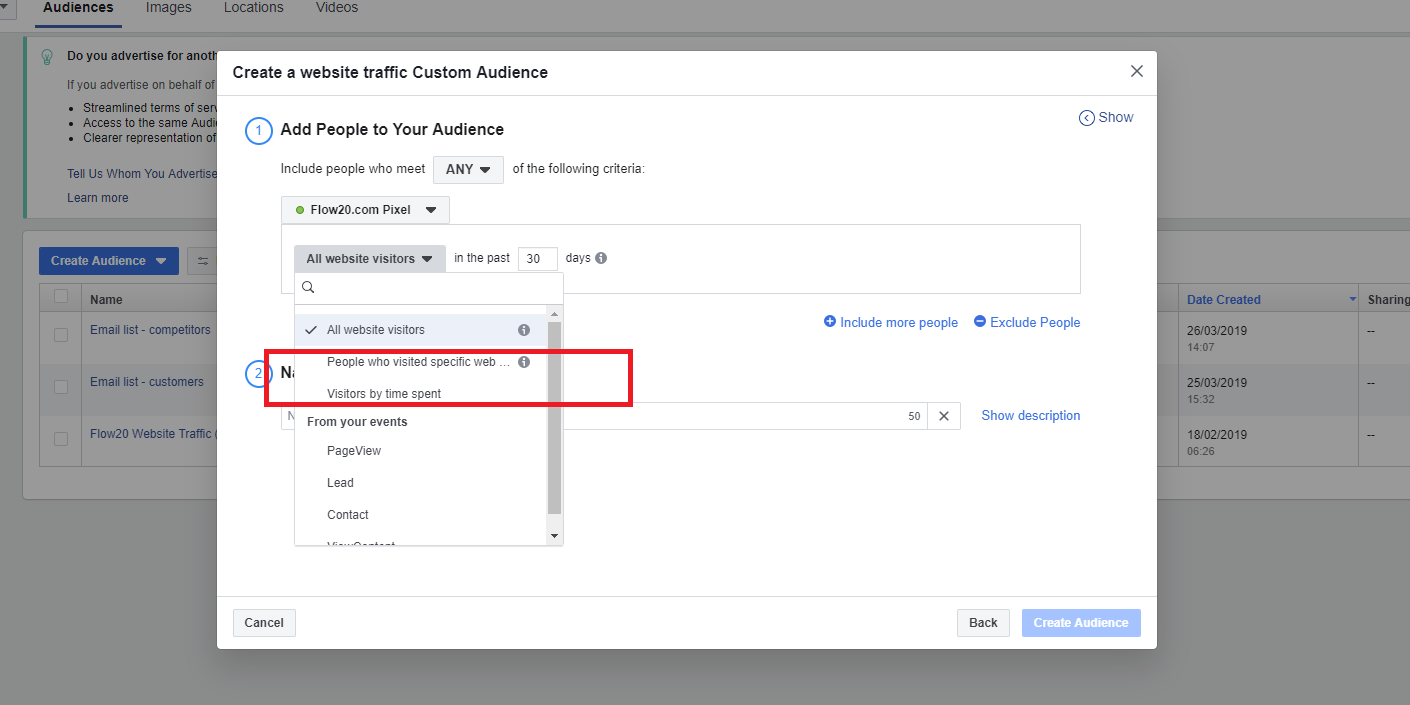Screen dimensions: 1410x705
Task: Toggle select-all checkbox in table header
Action: (x=61, y=297)
